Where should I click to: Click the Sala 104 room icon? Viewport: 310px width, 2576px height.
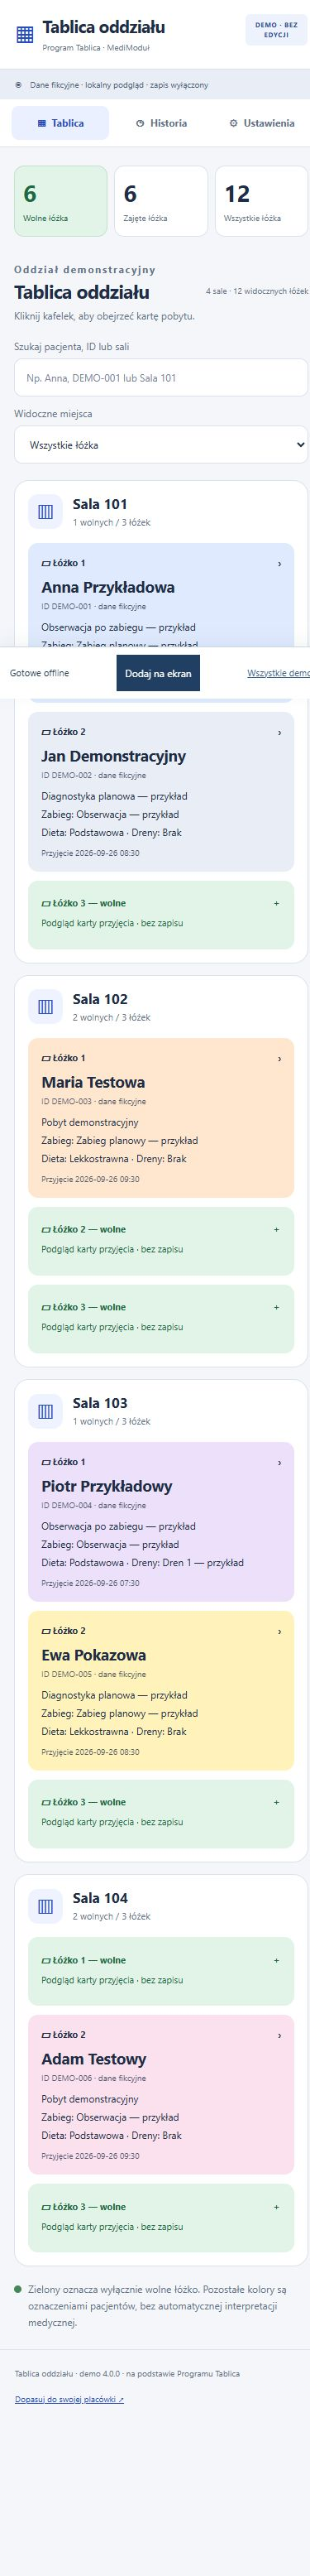click(45, 1906)
